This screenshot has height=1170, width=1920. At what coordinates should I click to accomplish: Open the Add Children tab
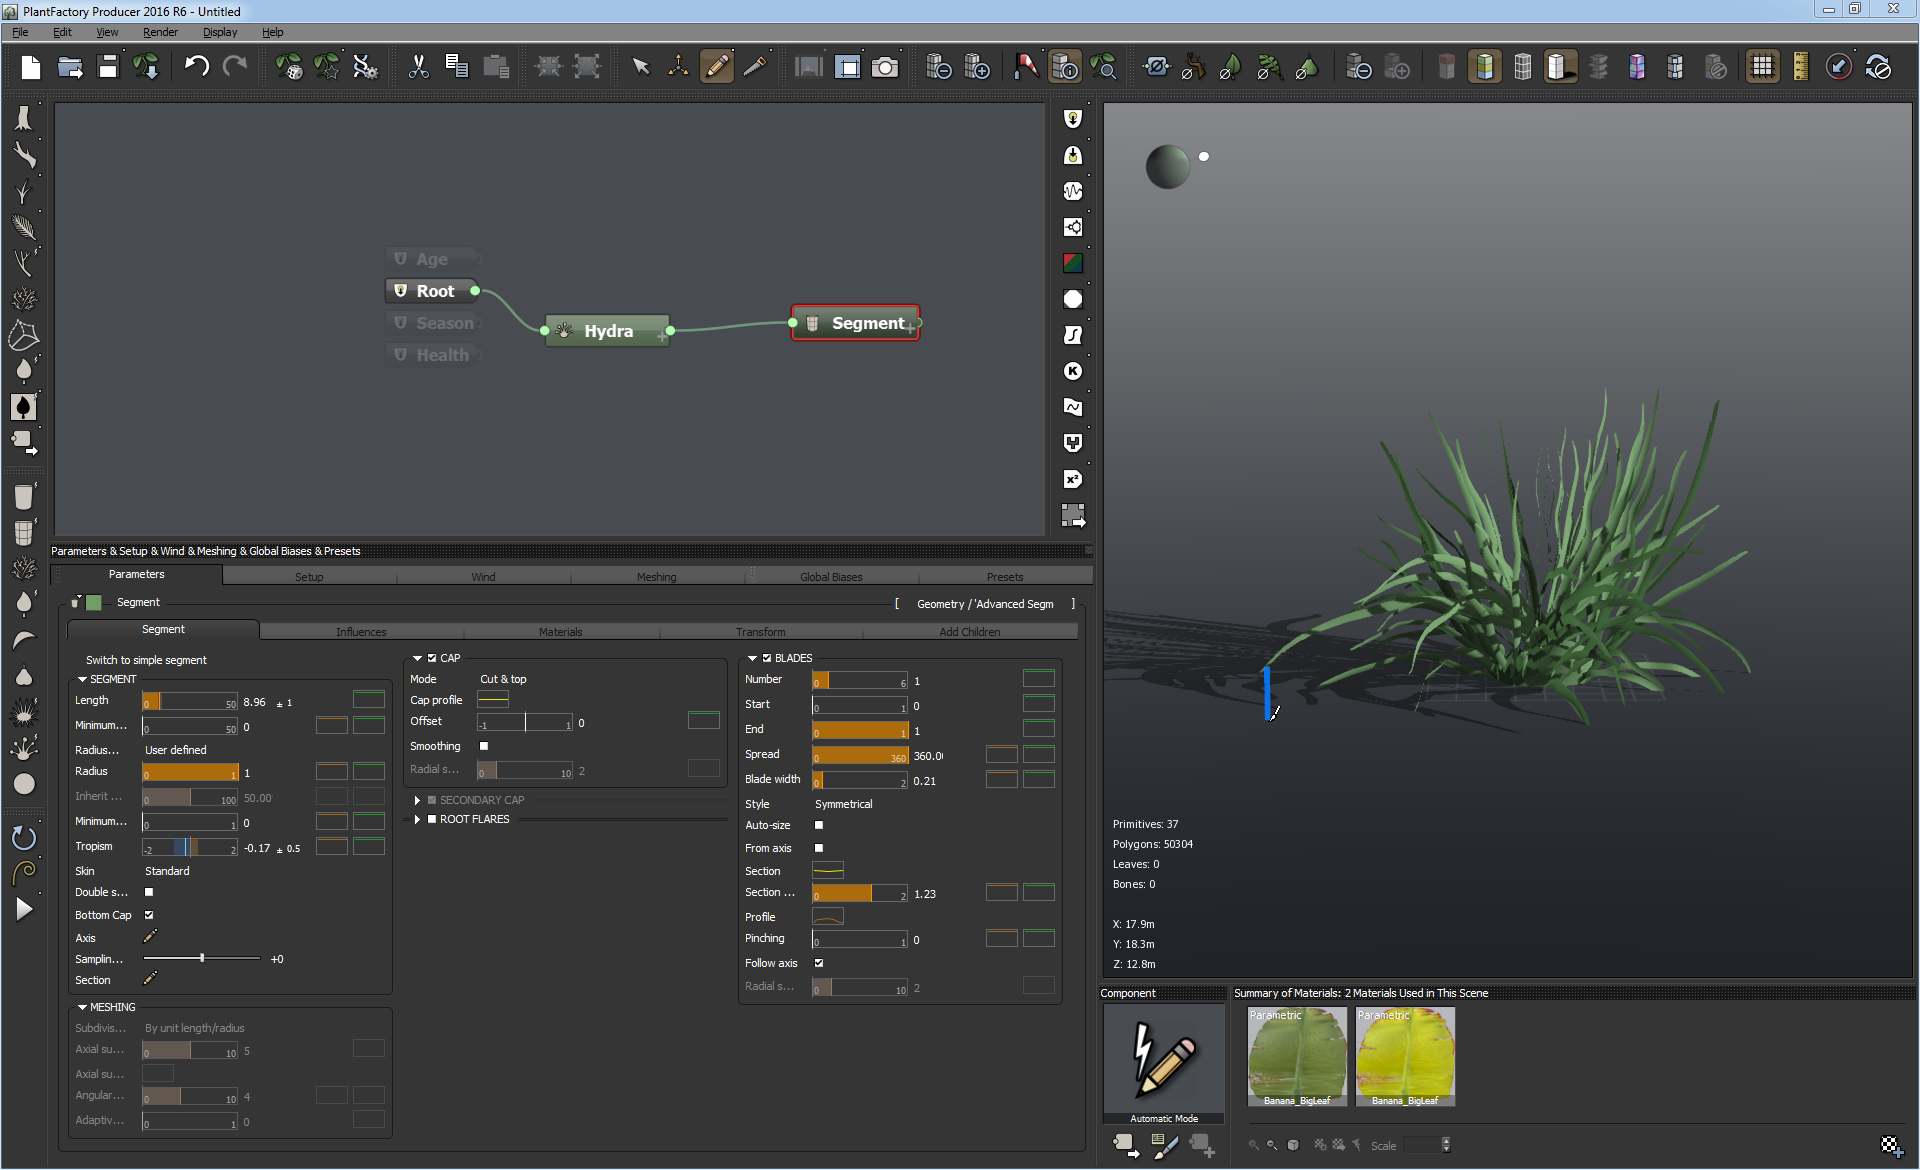(x=969, y=632)
